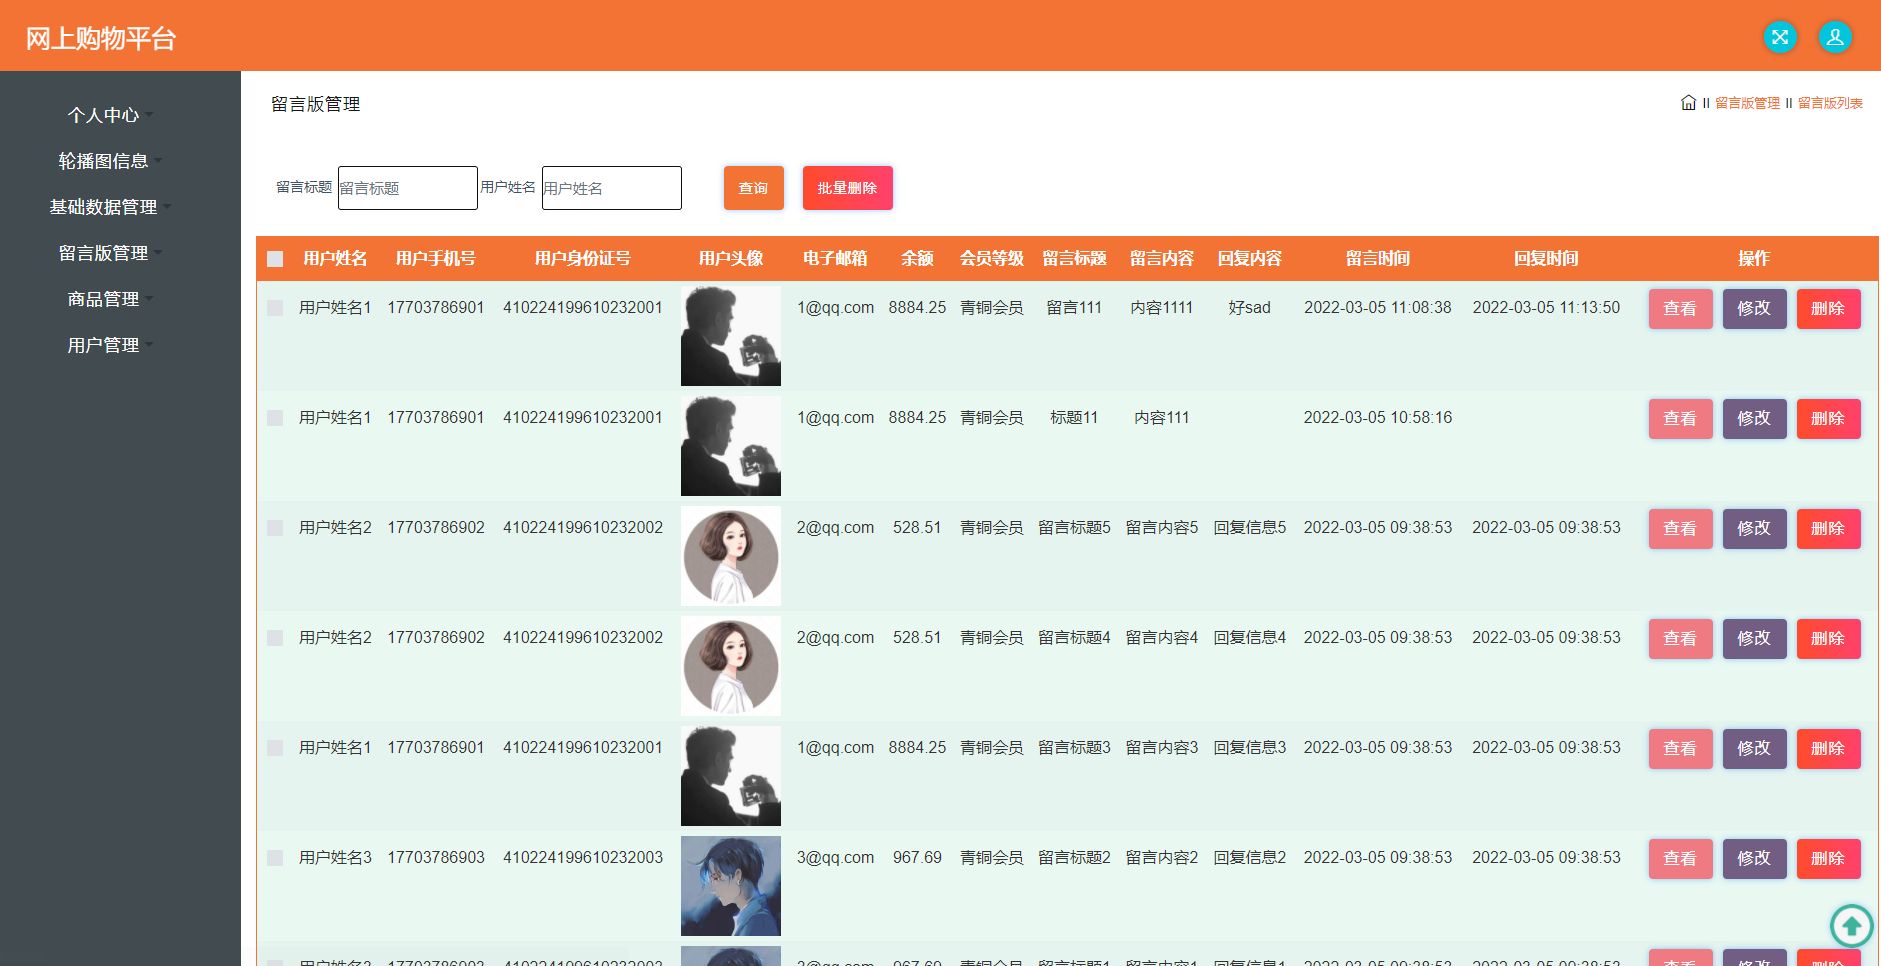The image size is (1881, 966).
Task: Click the 查询 search button
Action: click(x=753, y=188)
